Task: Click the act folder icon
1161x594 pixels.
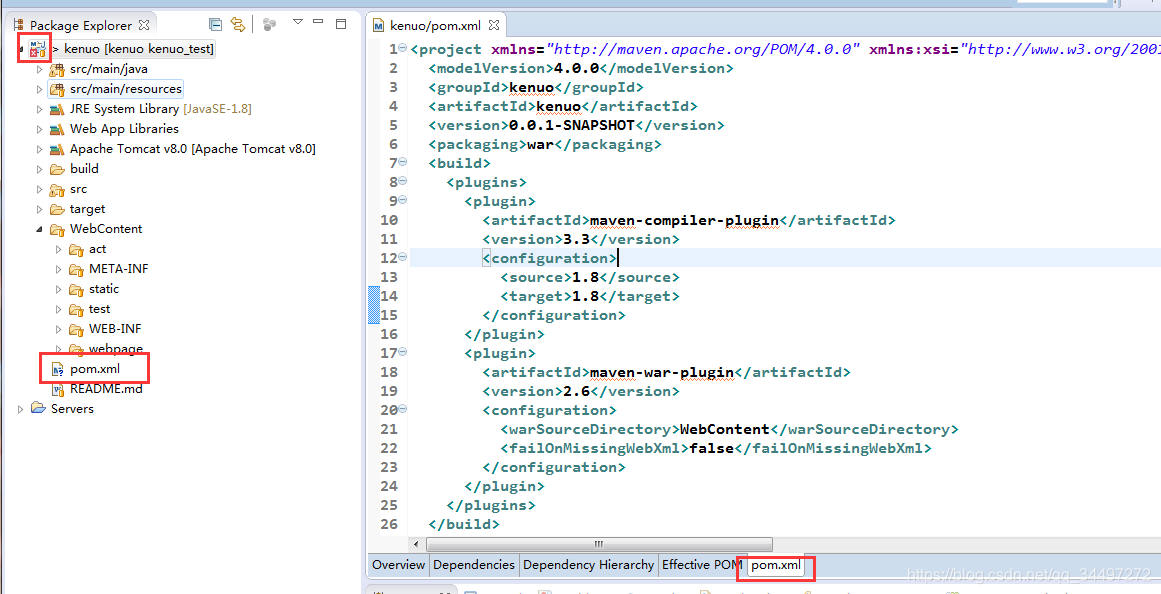Action: pos(76,250)
